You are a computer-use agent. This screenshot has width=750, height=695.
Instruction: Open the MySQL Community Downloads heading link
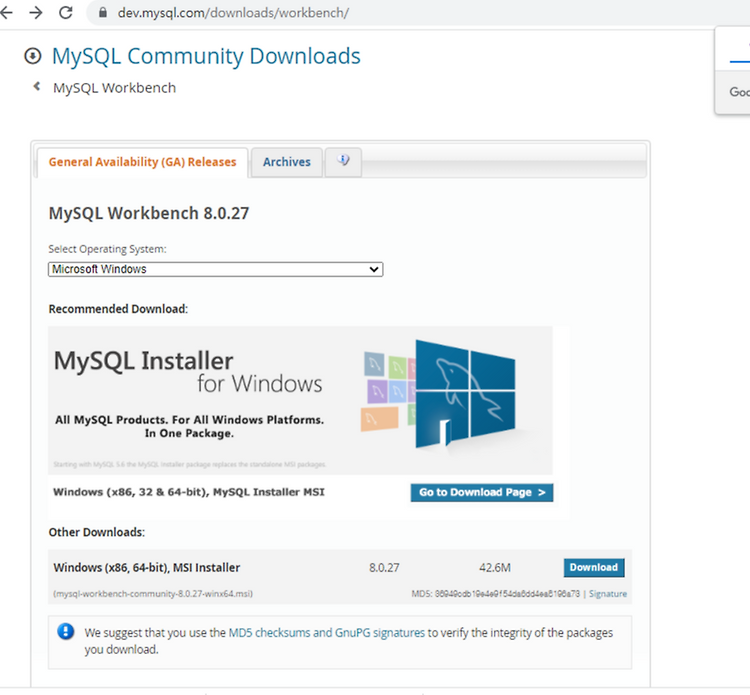[206, 56]
